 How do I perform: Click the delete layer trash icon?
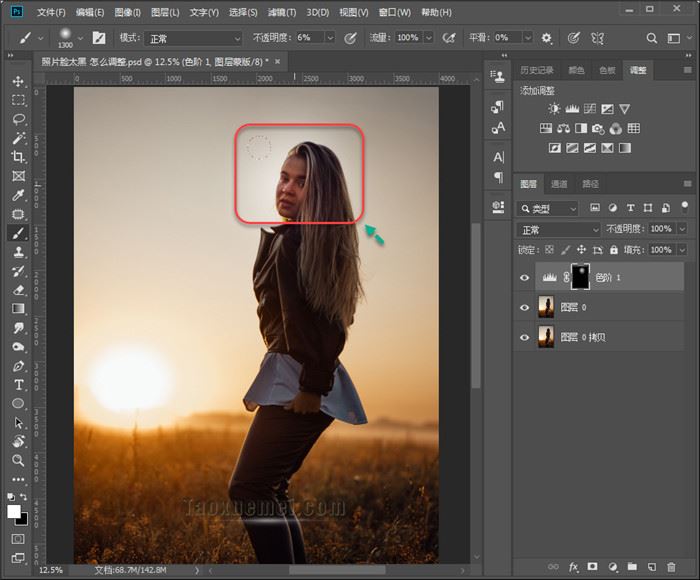click(x=671, y=567)
